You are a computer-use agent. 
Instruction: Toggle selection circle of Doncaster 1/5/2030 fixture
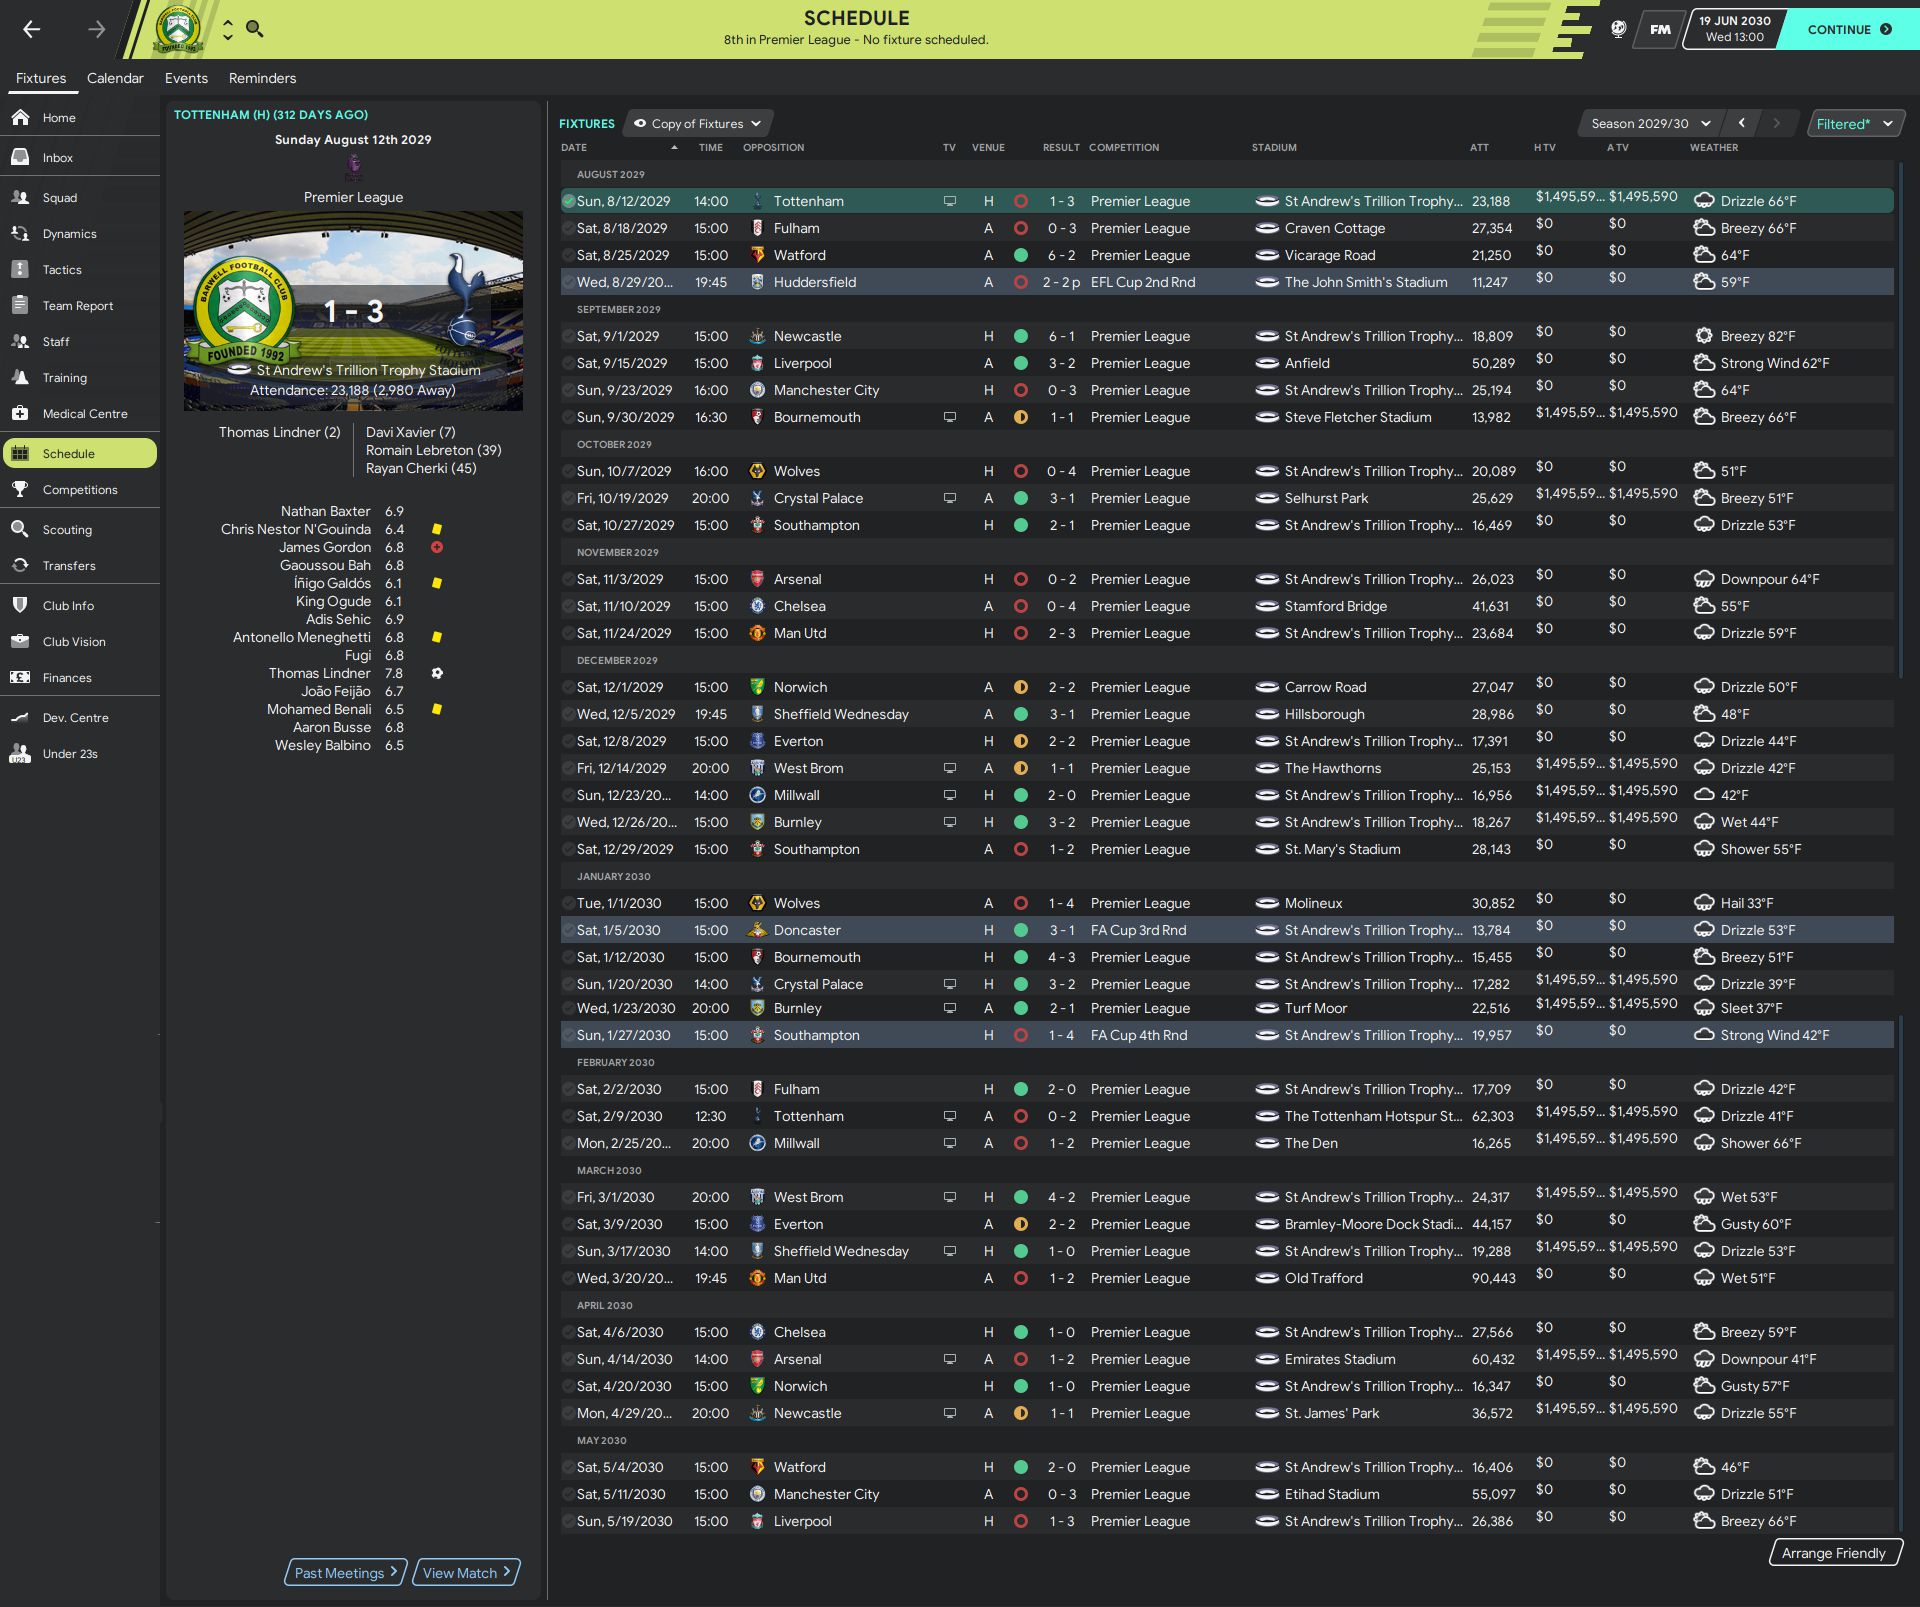pos(568,930)
